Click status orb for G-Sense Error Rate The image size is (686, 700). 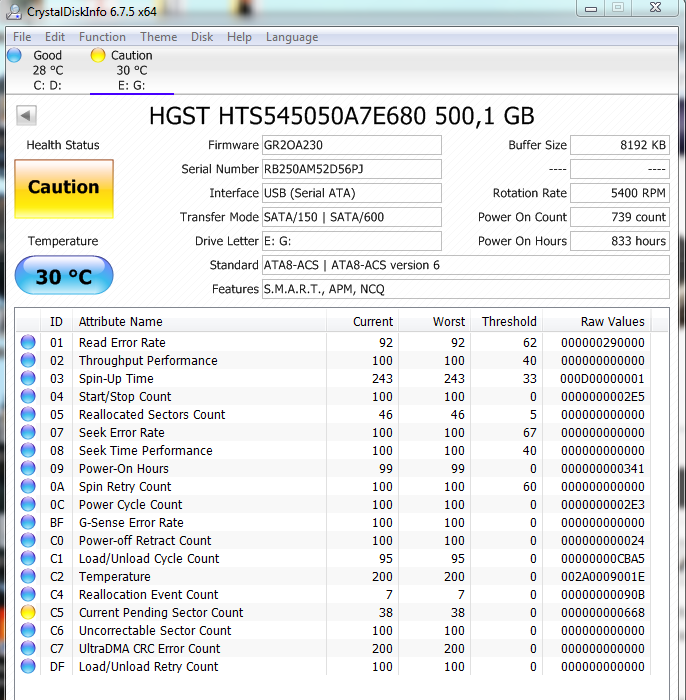28,522
